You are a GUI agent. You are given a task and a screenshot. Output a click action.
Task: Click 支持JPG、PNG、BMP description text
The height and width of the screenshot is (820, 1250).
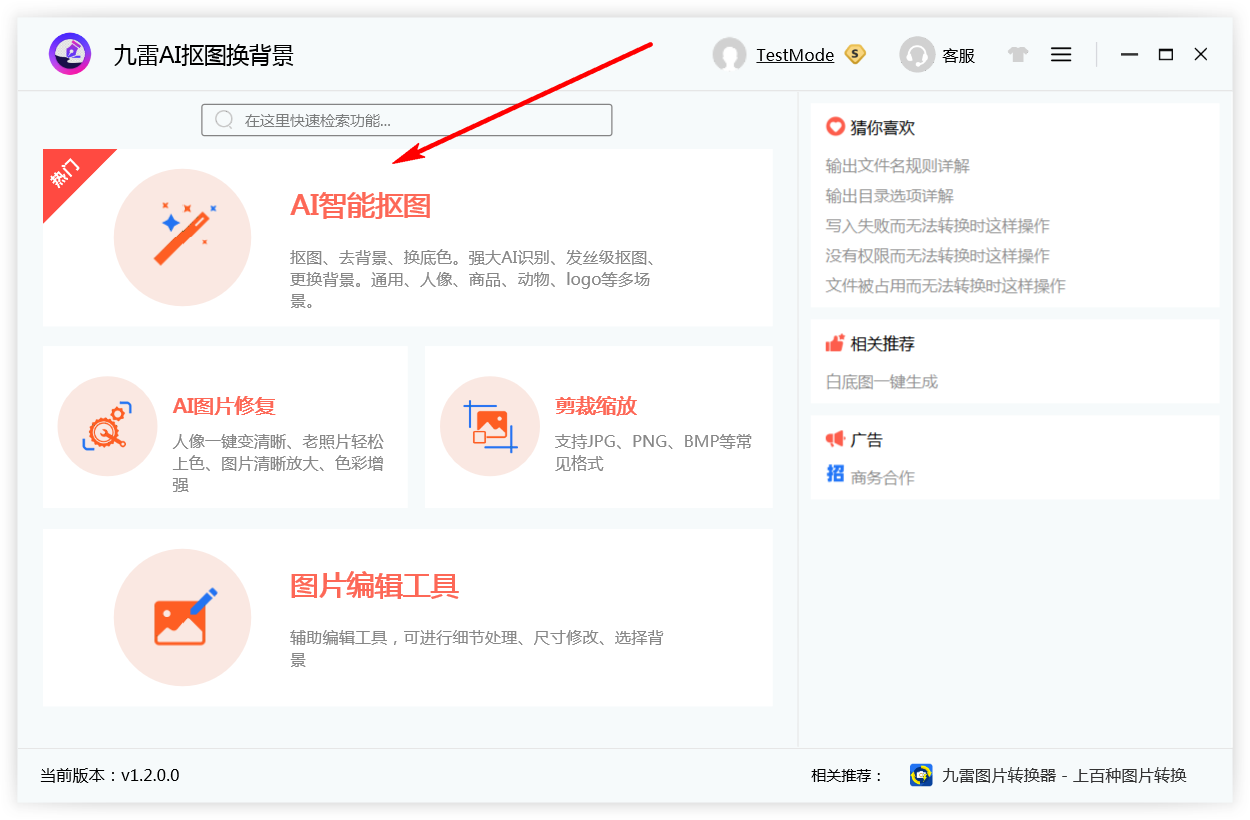654,452
